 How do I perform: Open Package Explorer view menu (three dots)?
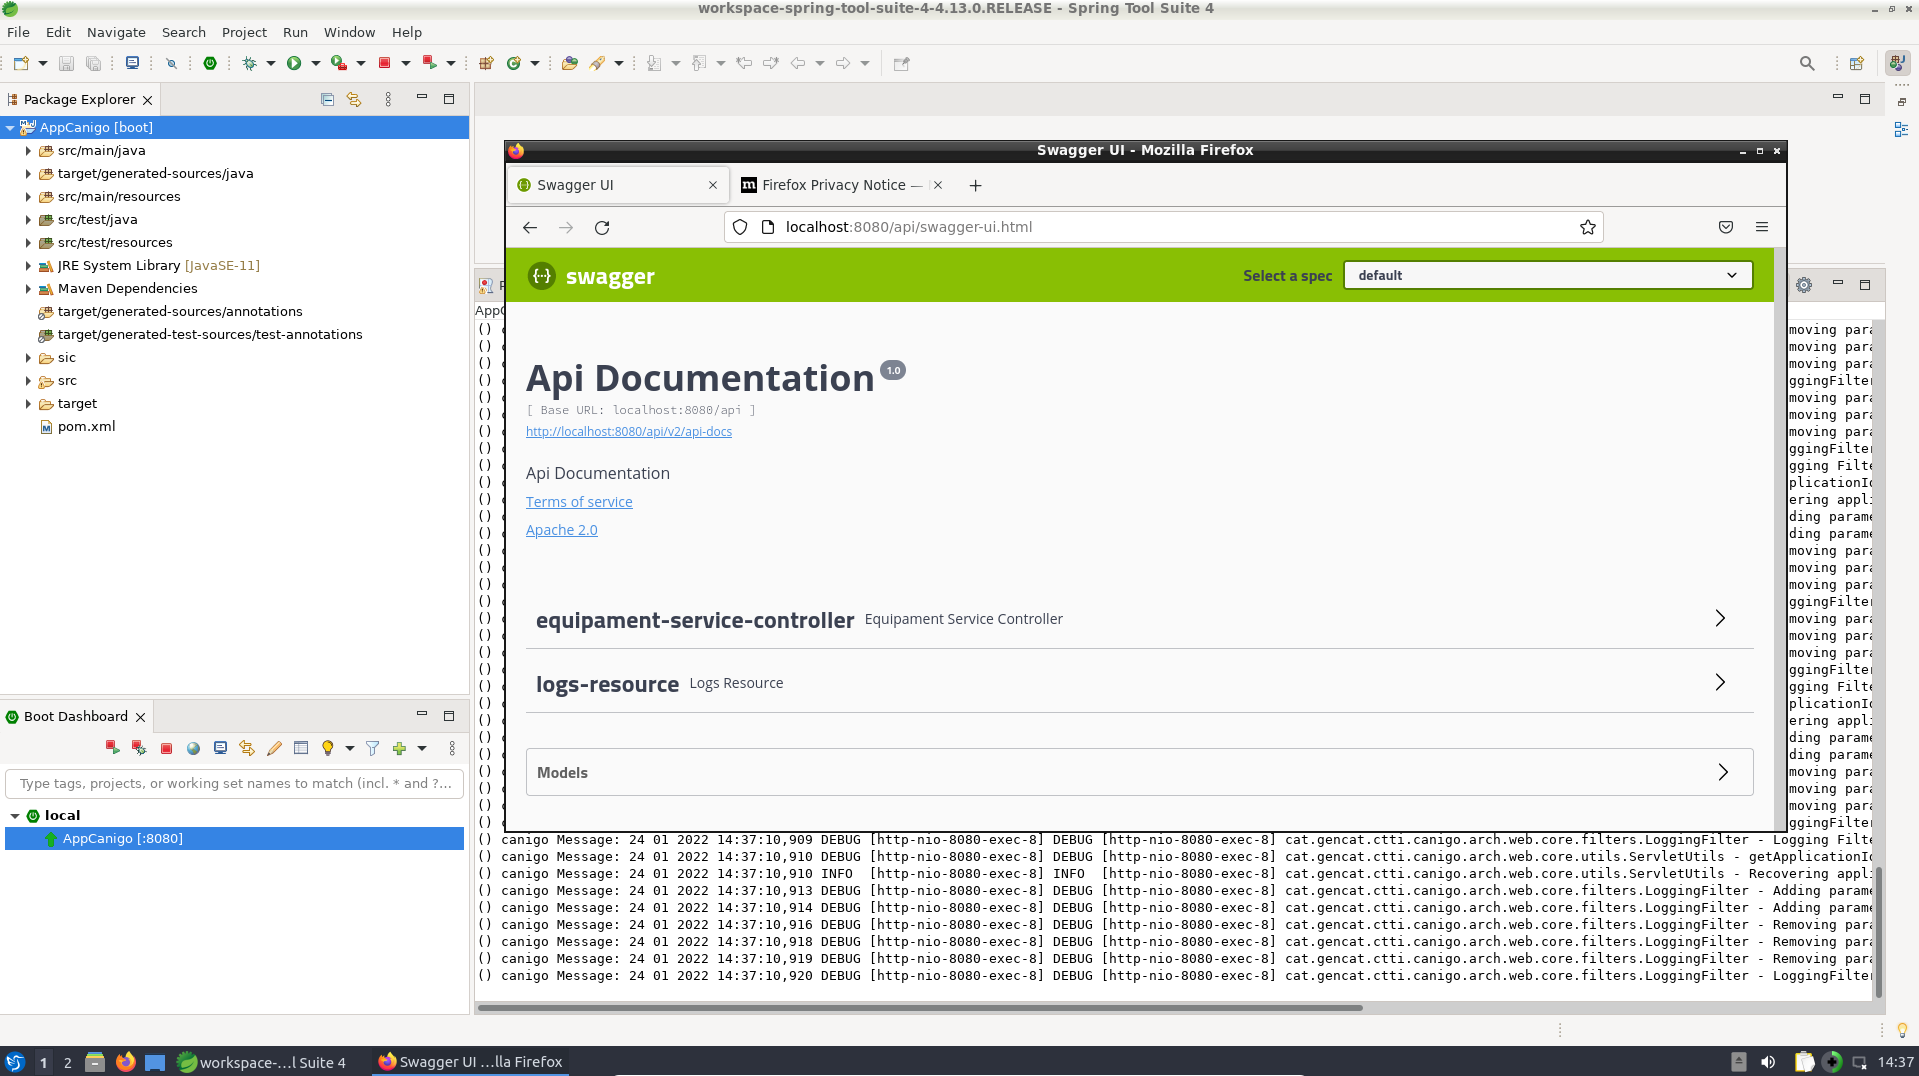click(388, 99)
